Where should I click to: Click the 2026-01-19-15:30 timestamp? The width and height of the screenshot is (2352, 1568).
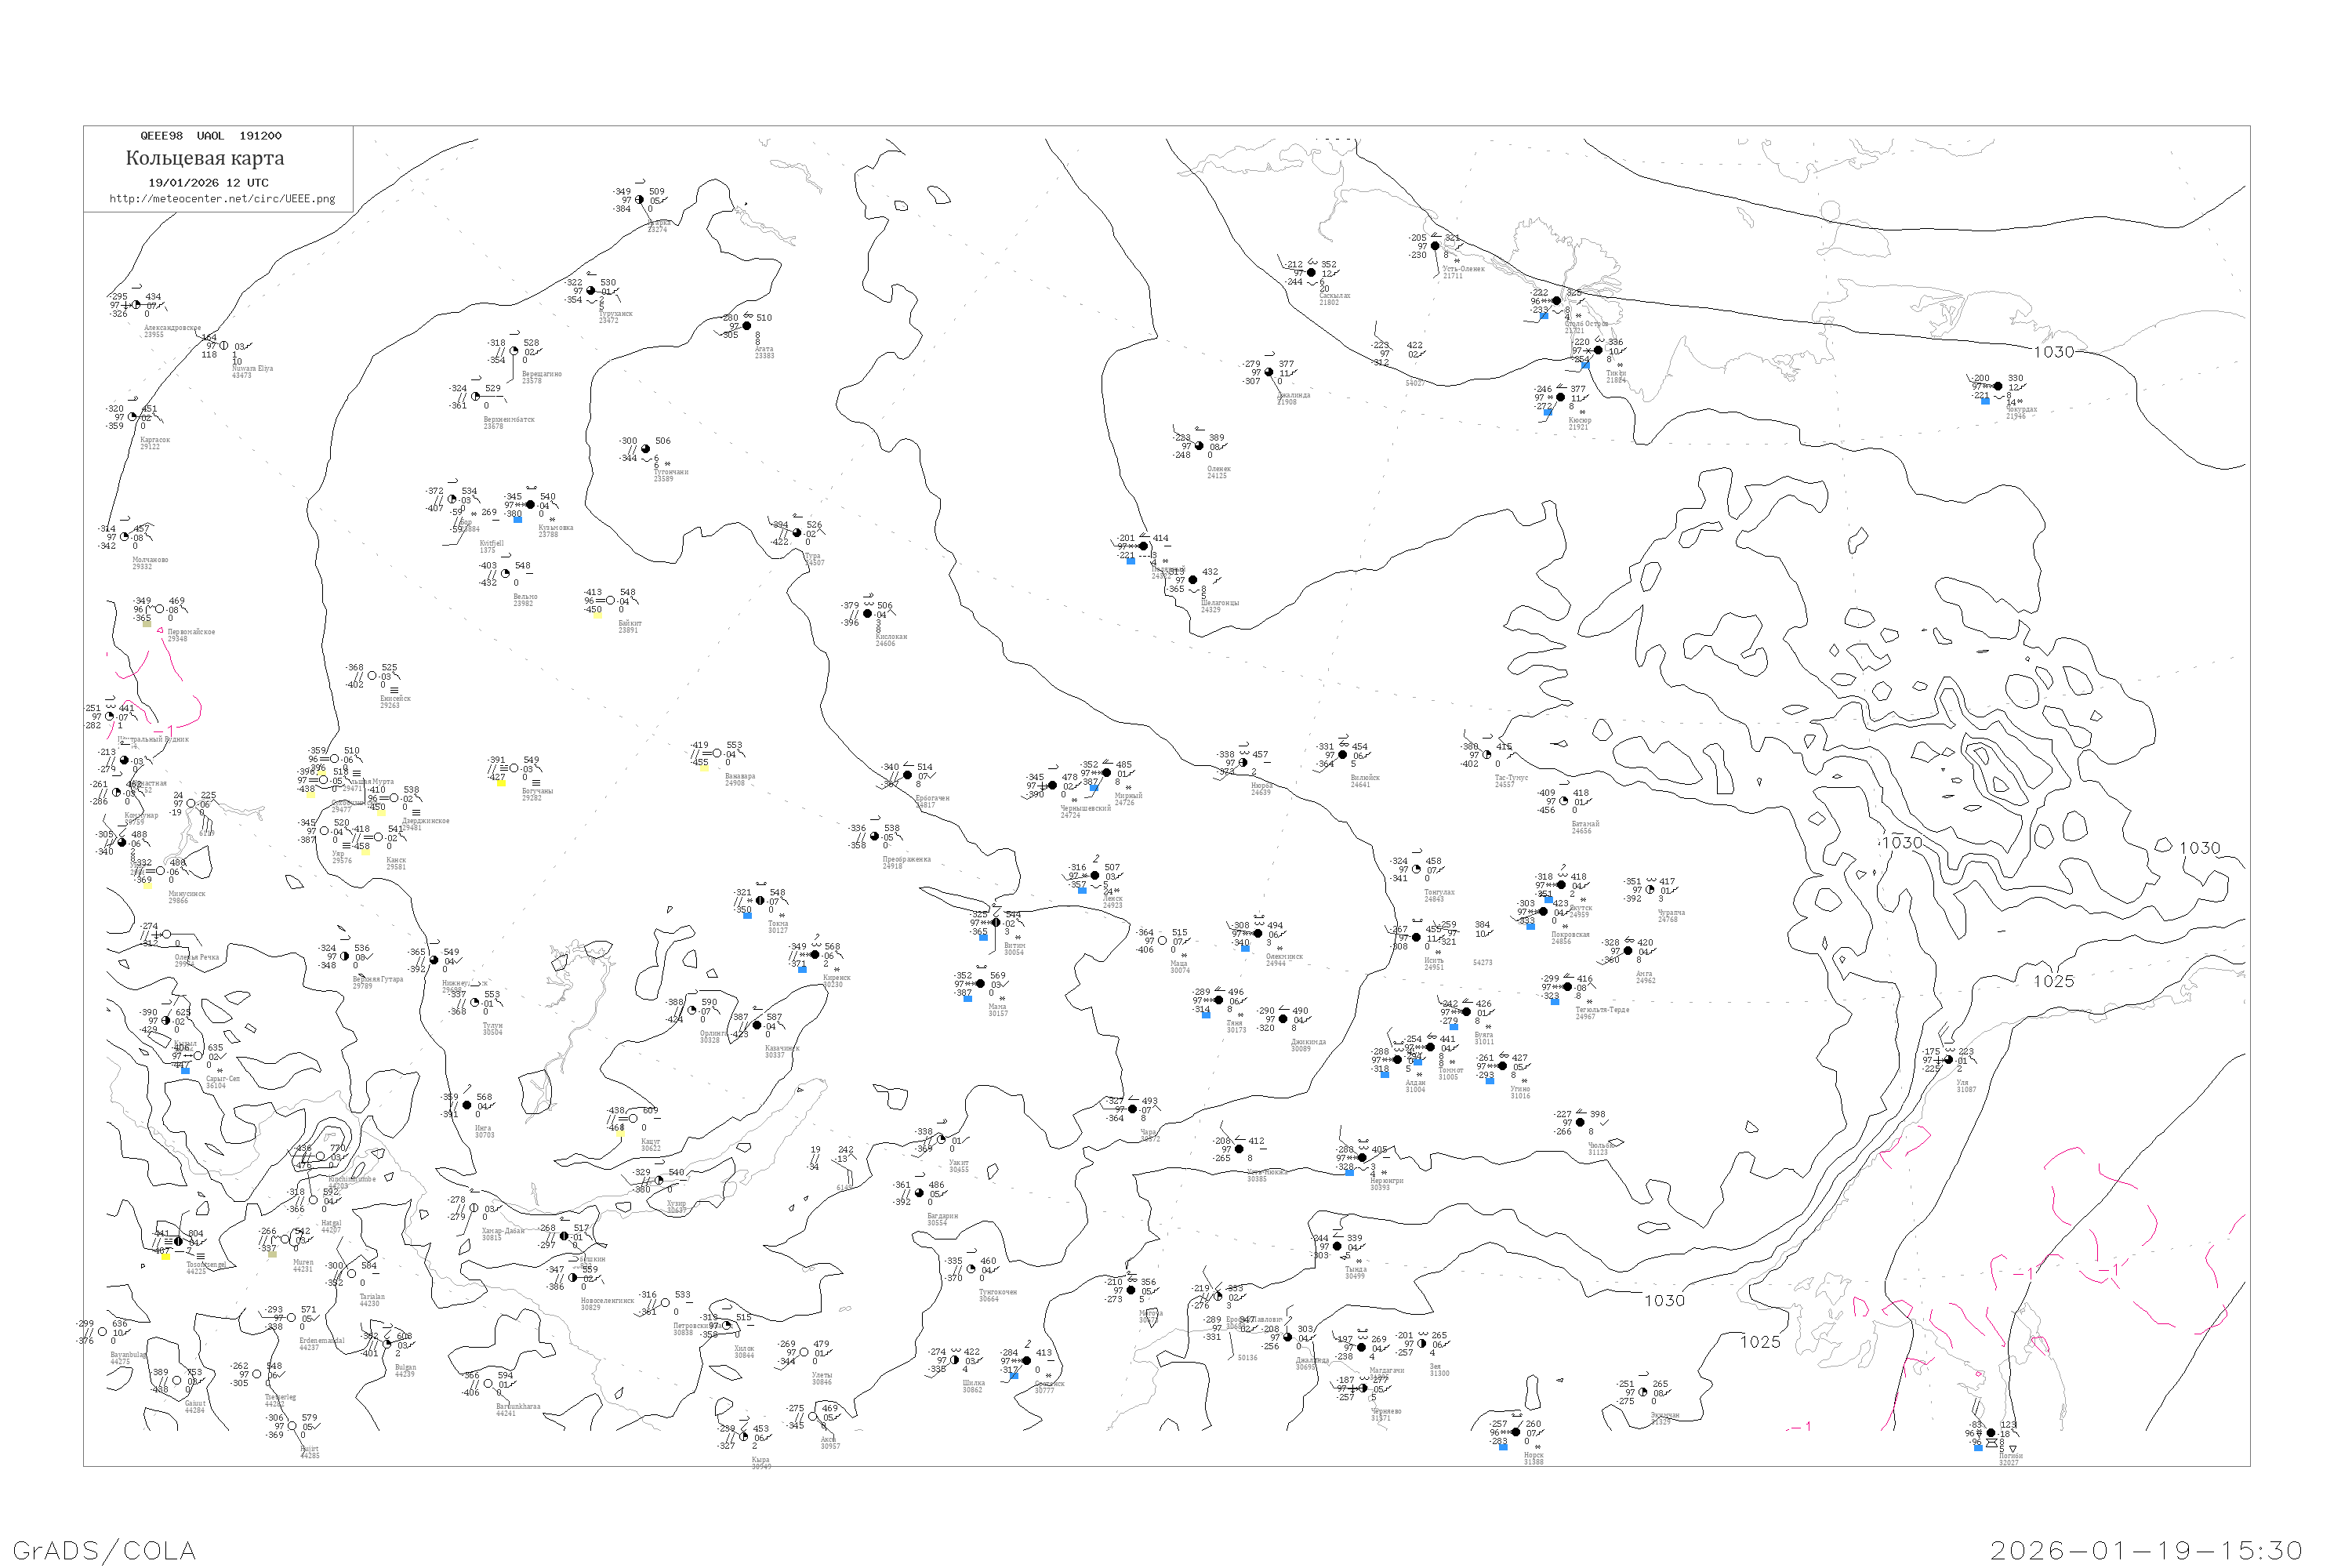2147,1550
